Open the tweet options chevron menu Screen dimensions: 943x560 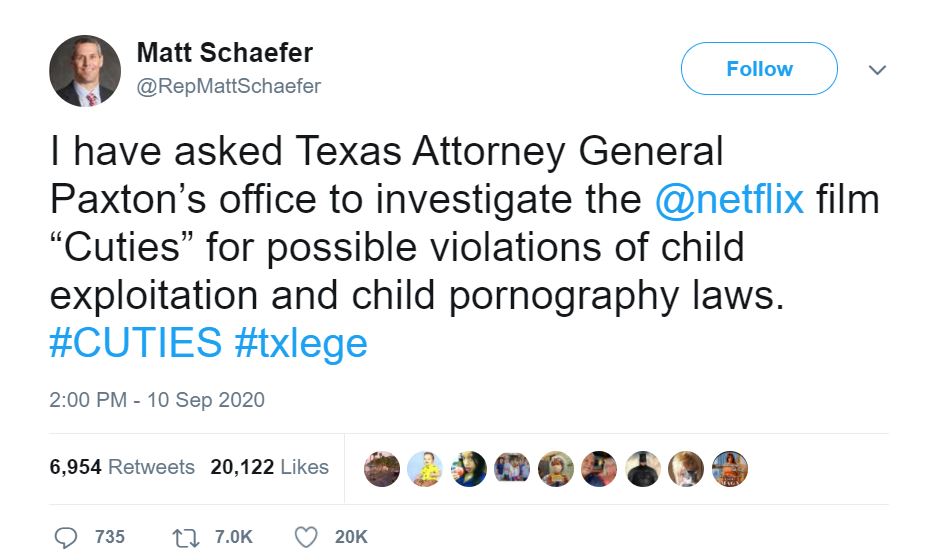pyautogui.click(x=877, y=70)
